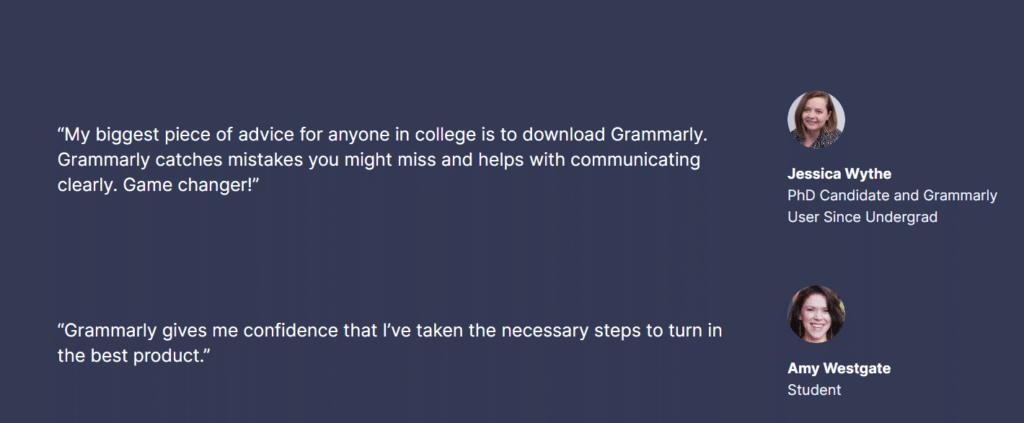Select the name Jessica Wythe
This screenshot has width=1024, height=423.
[839, 174]
